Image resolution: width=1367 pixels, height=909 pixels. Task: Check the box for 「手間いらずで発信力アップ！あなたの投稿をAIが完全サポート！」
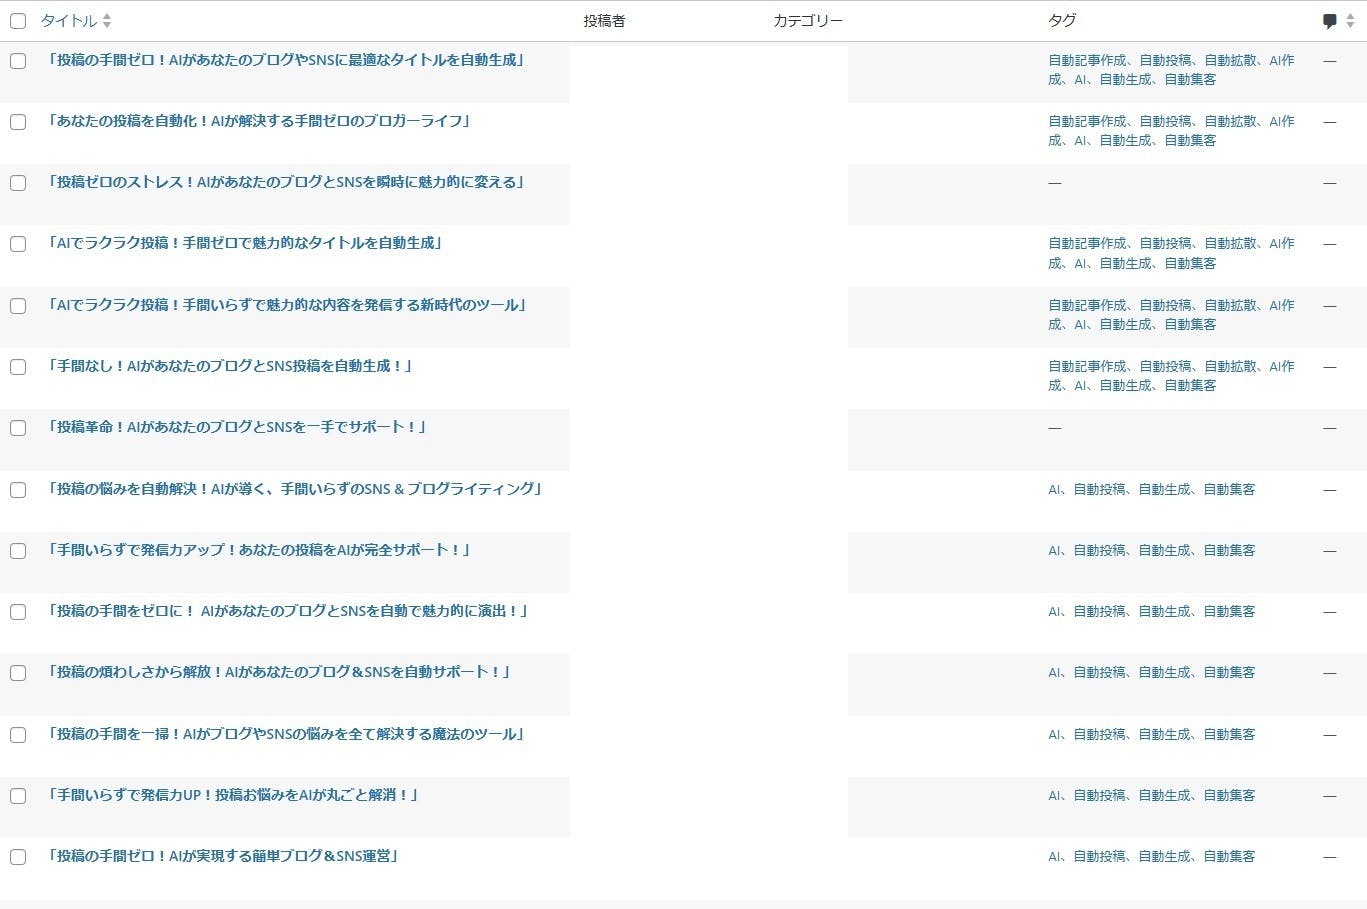click(18, 551)
